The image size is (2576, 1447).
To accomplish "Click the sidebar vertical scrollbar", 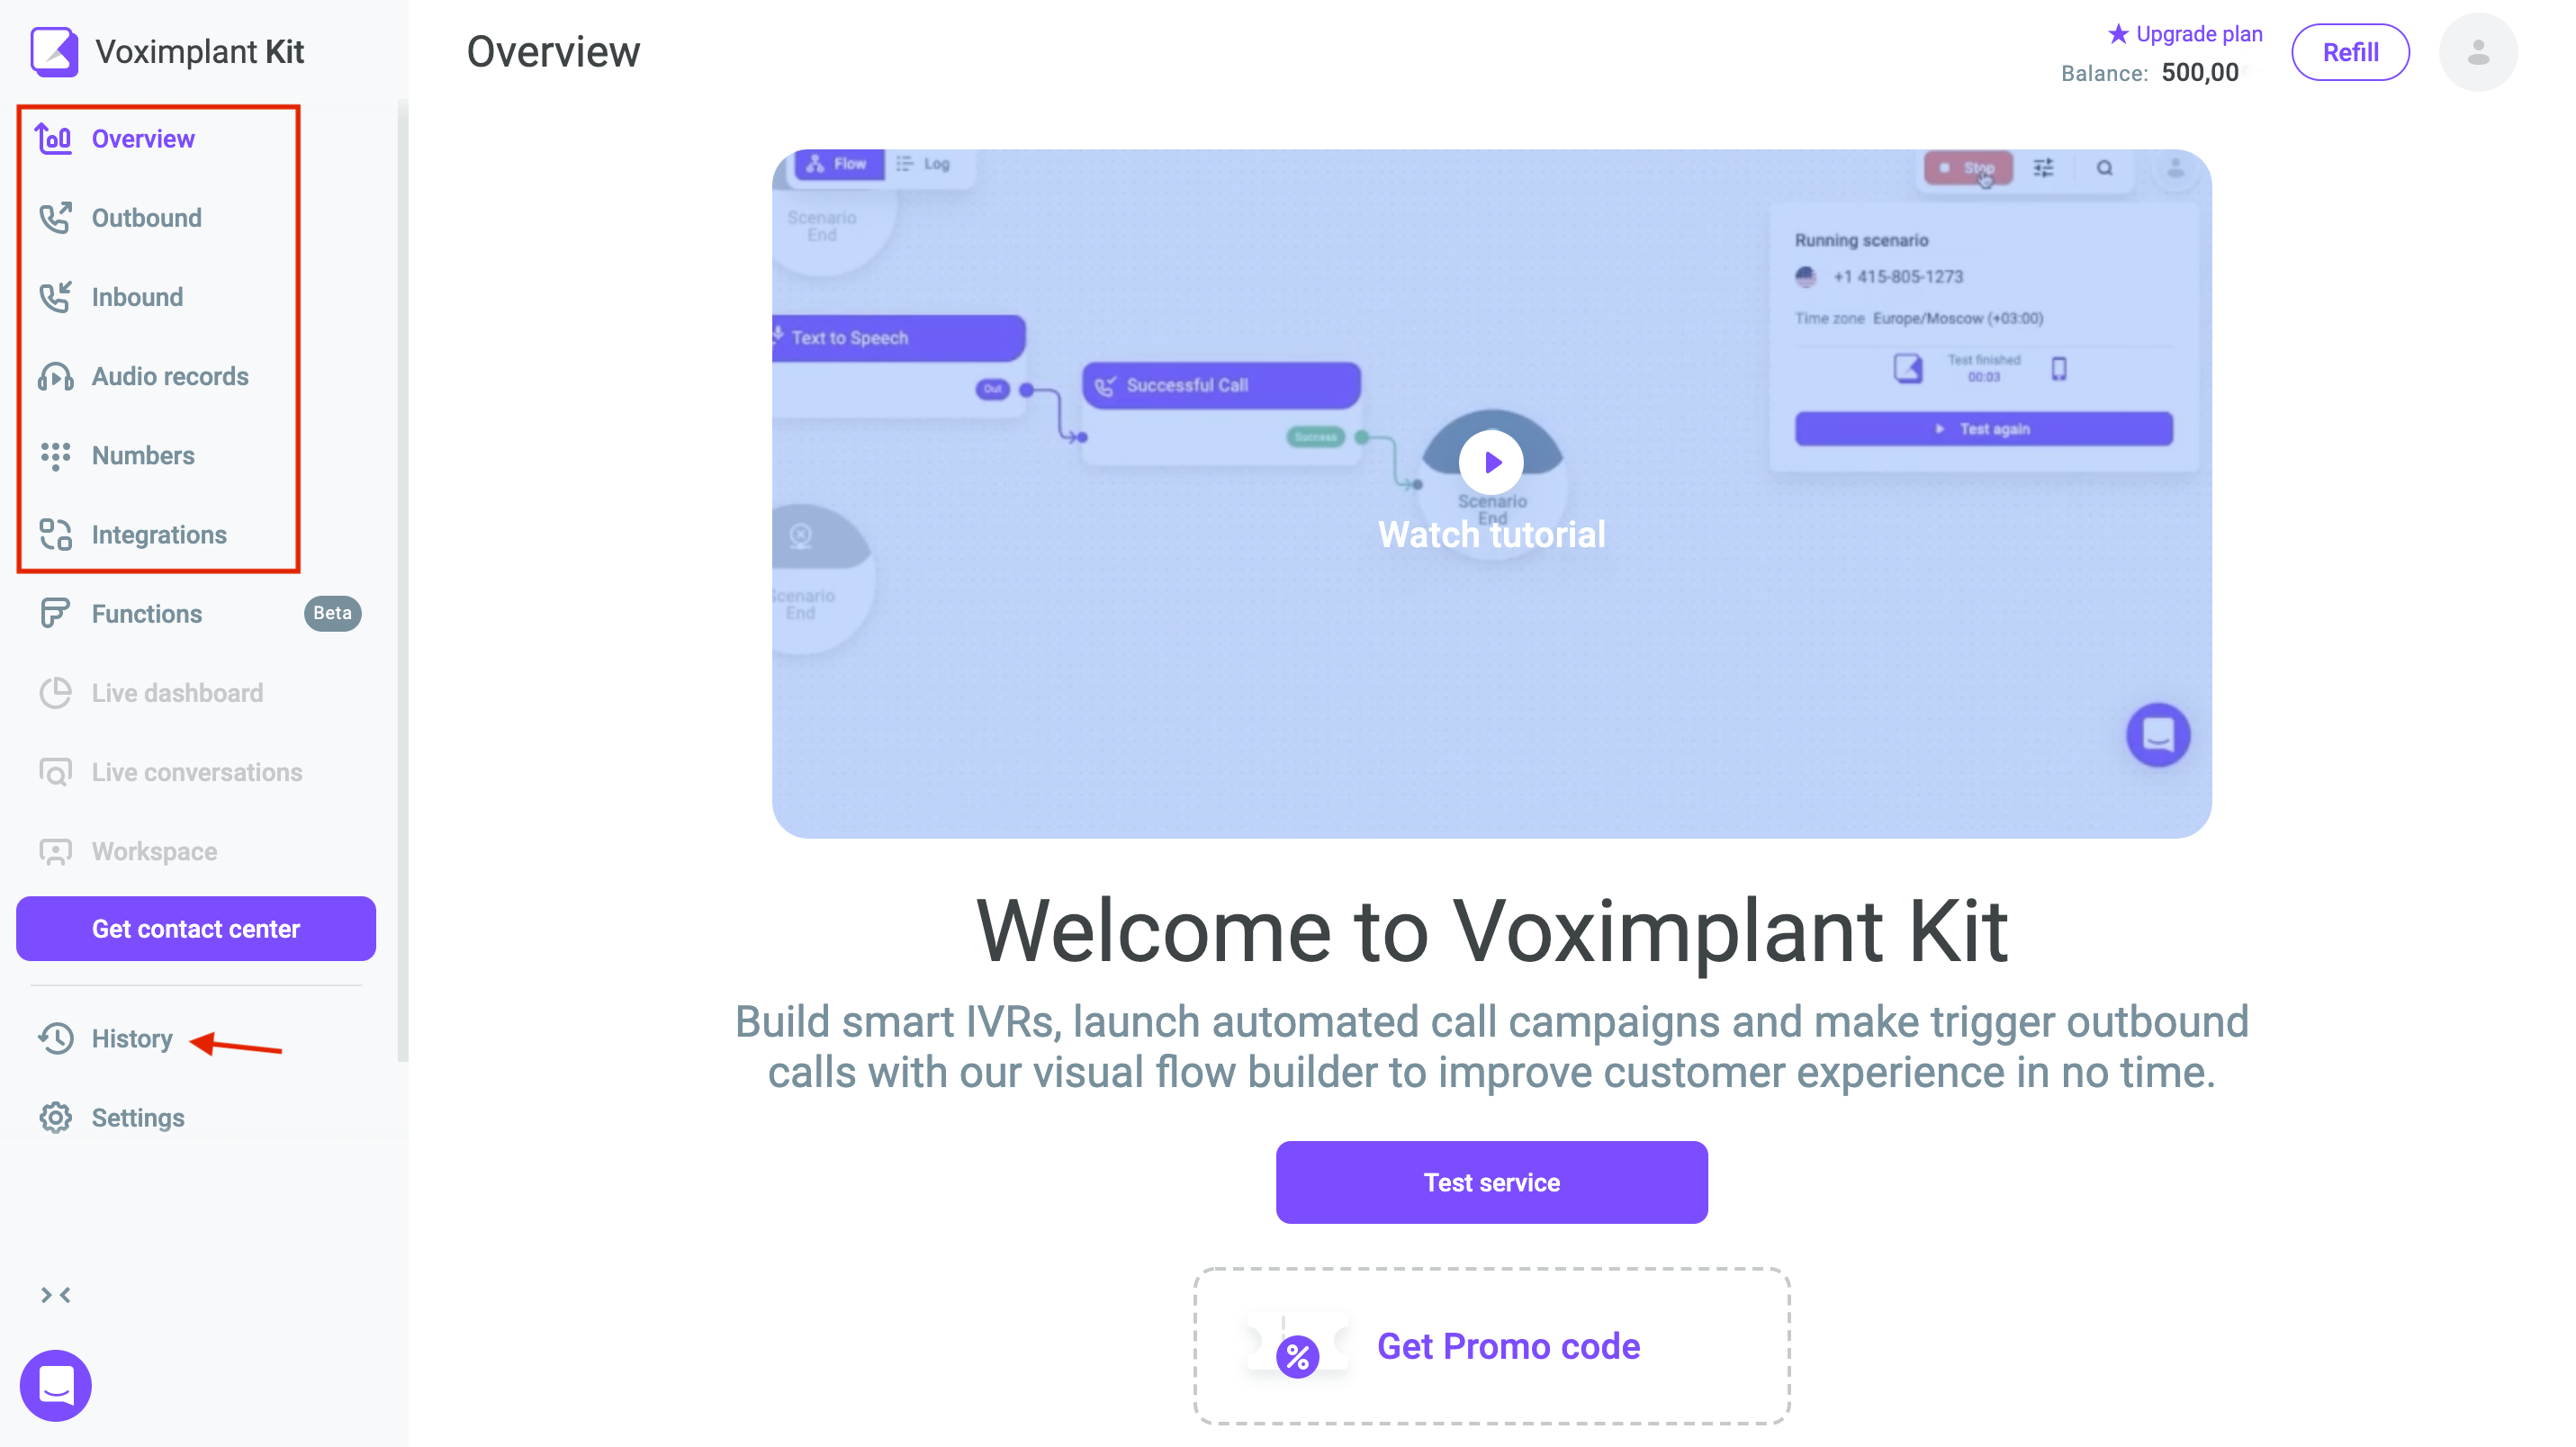I will pos(403,580).
